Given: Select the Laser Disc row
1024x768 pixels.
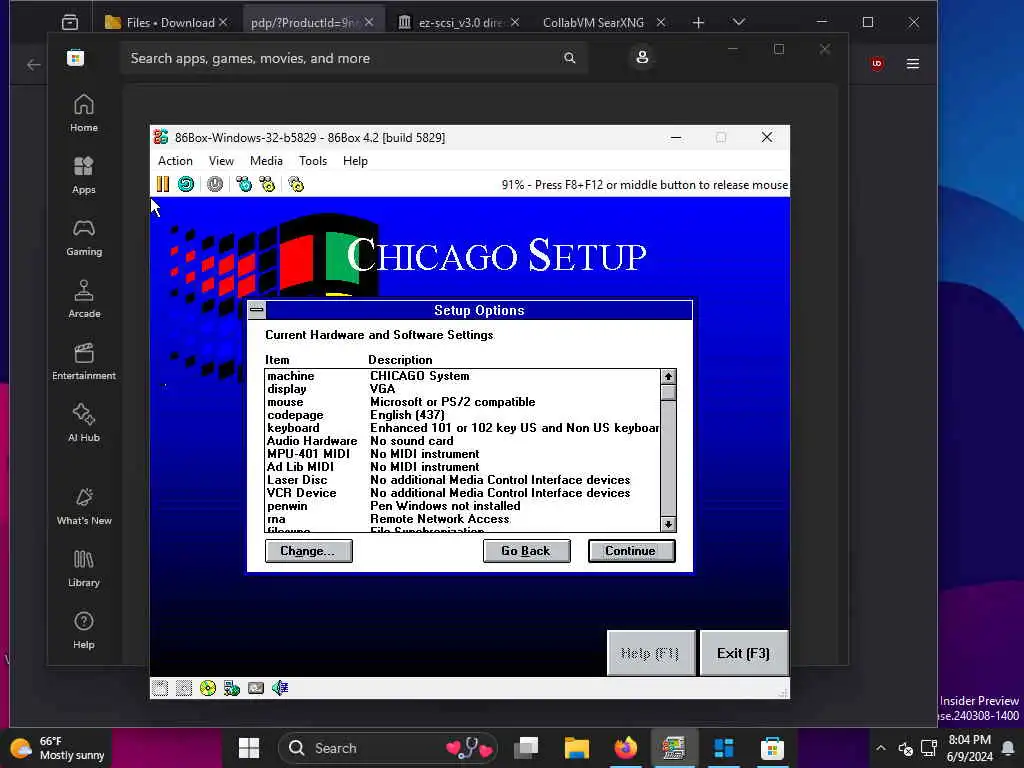Looking at the screenshot, I should [462, 480].
